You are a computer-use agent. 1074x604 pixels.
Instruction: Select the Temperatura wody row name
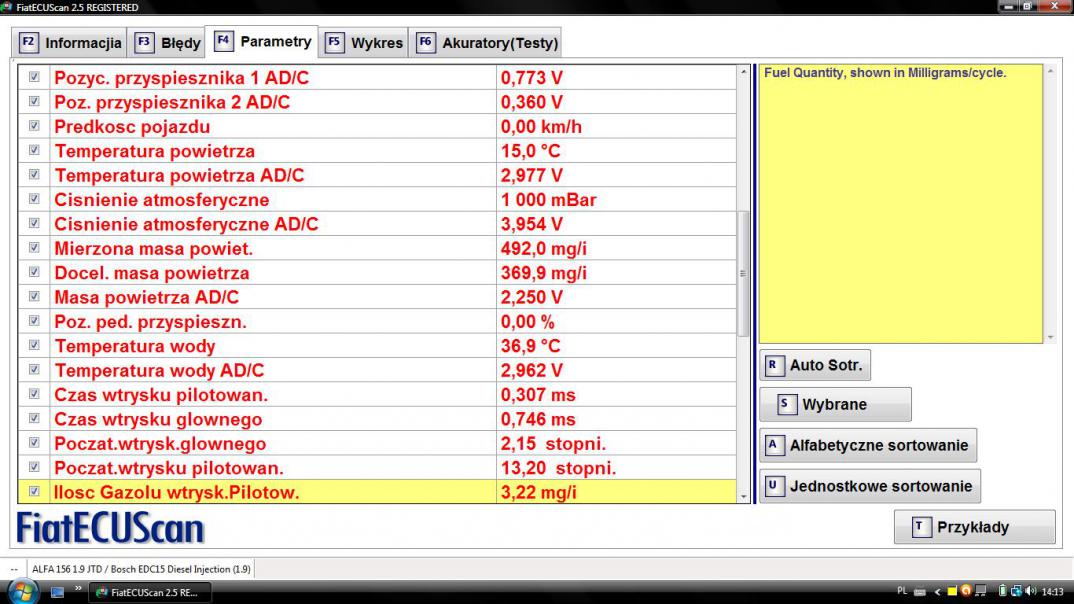pyautogui.click(x=135, y=347)
